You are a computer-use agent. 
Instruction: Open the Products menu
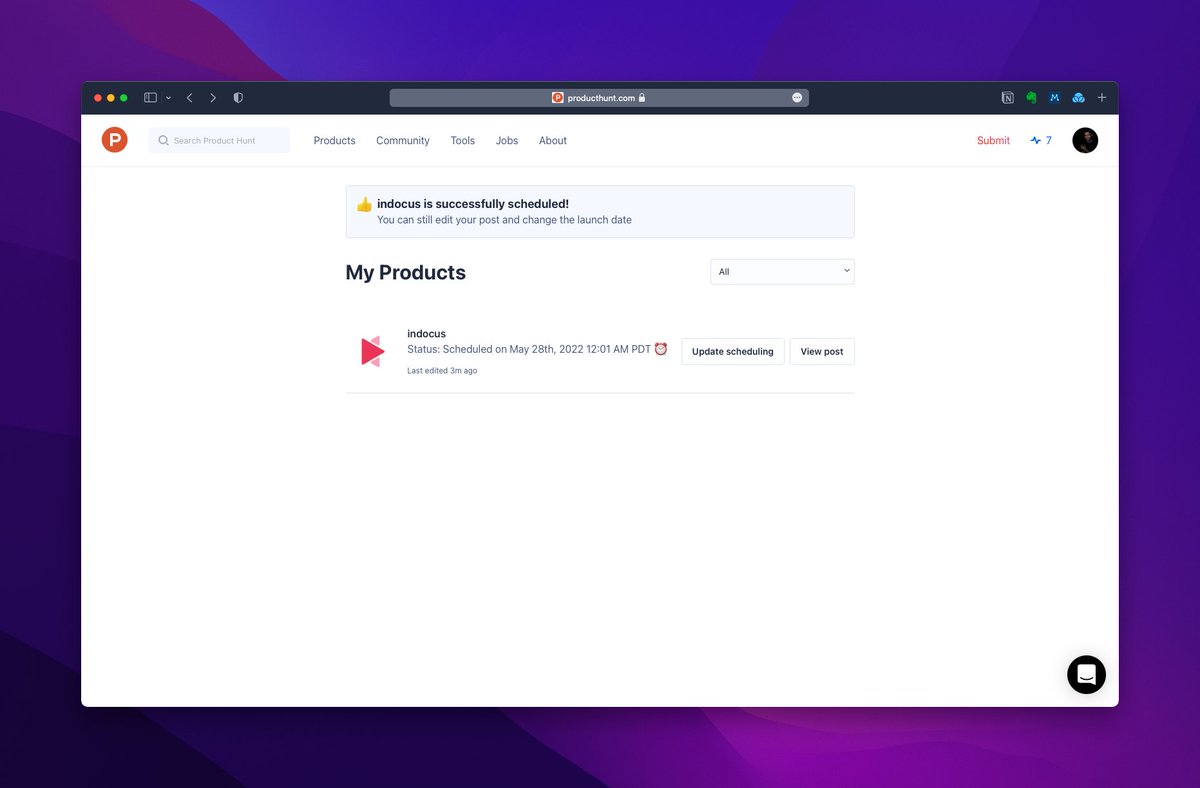tap(334, 141)
